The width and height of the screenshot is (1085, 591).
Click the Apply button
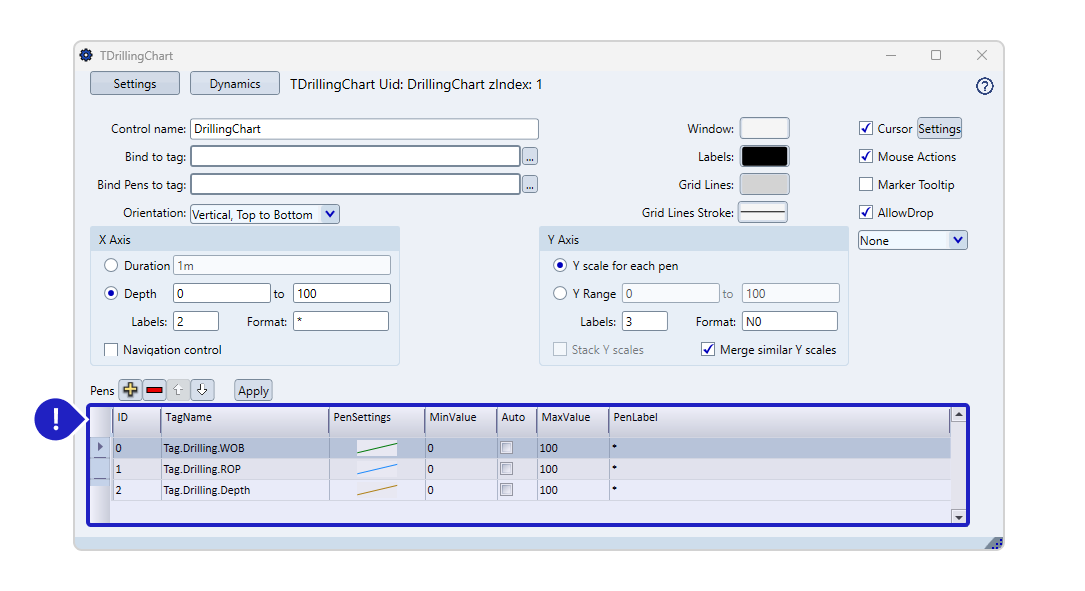253,391
